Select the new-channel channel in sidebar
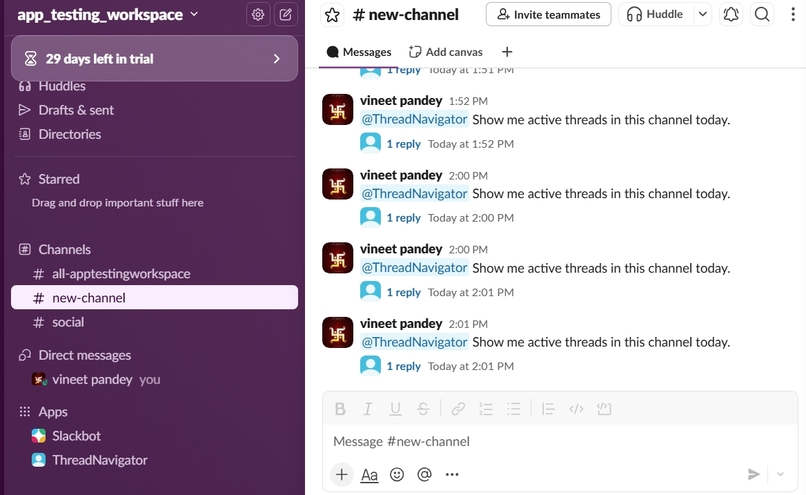This screenshot has height=495, width=806. tap(154, 298)
